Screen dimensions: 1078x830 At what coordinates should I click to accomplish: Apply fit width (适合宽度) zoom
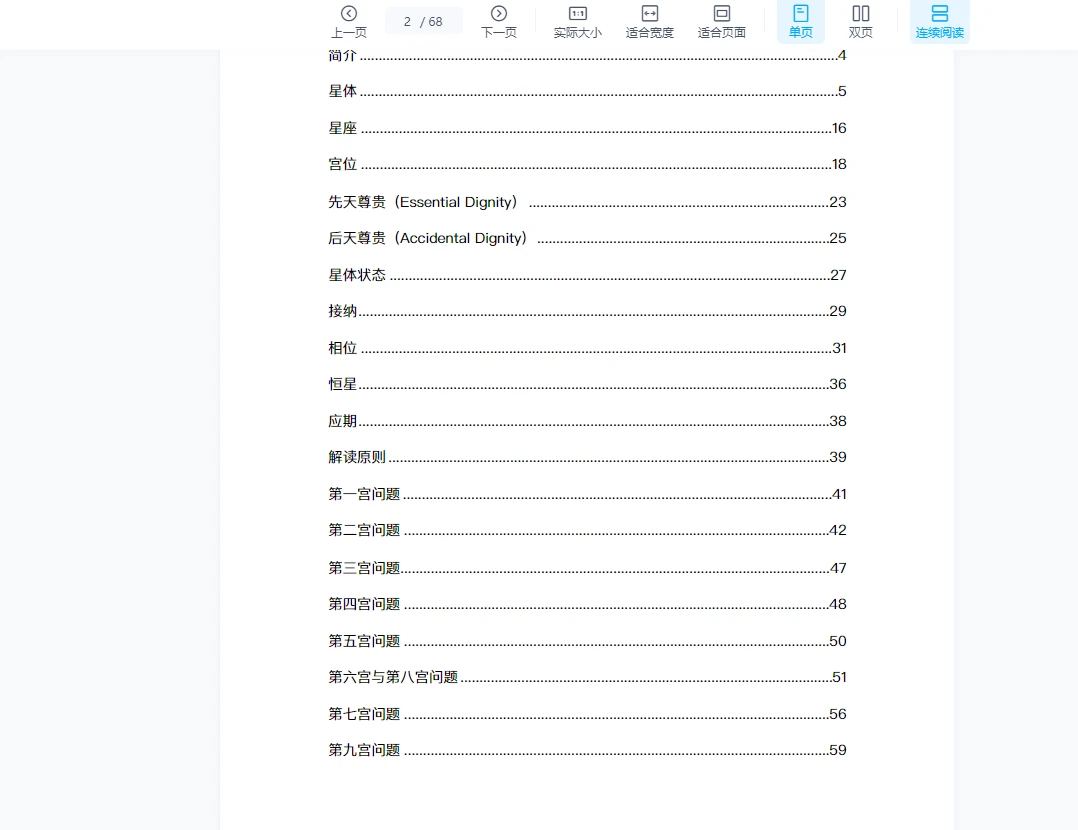pyautogui.click(x=649, y=22)
